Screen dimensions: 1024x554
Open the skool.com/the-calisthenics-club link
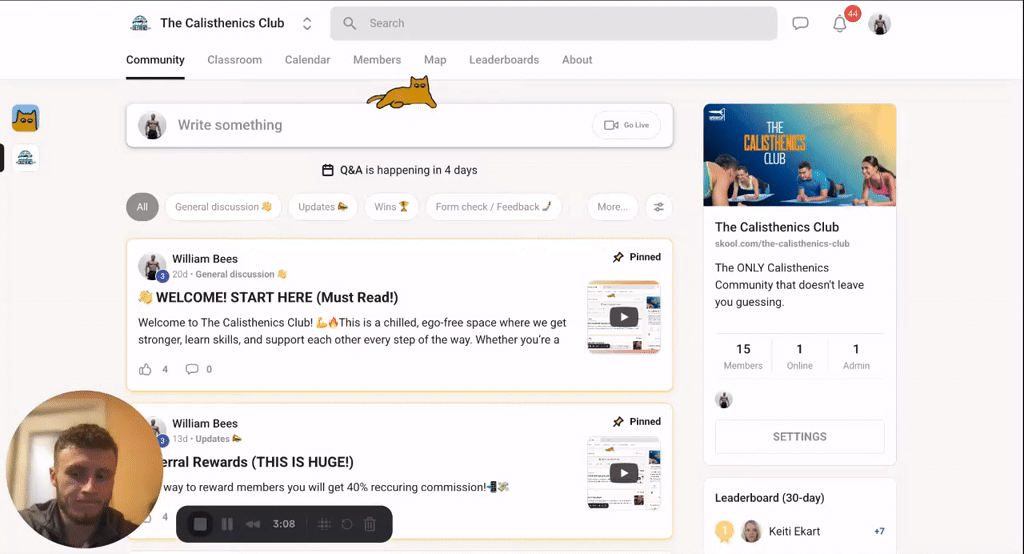coord(782,244)
